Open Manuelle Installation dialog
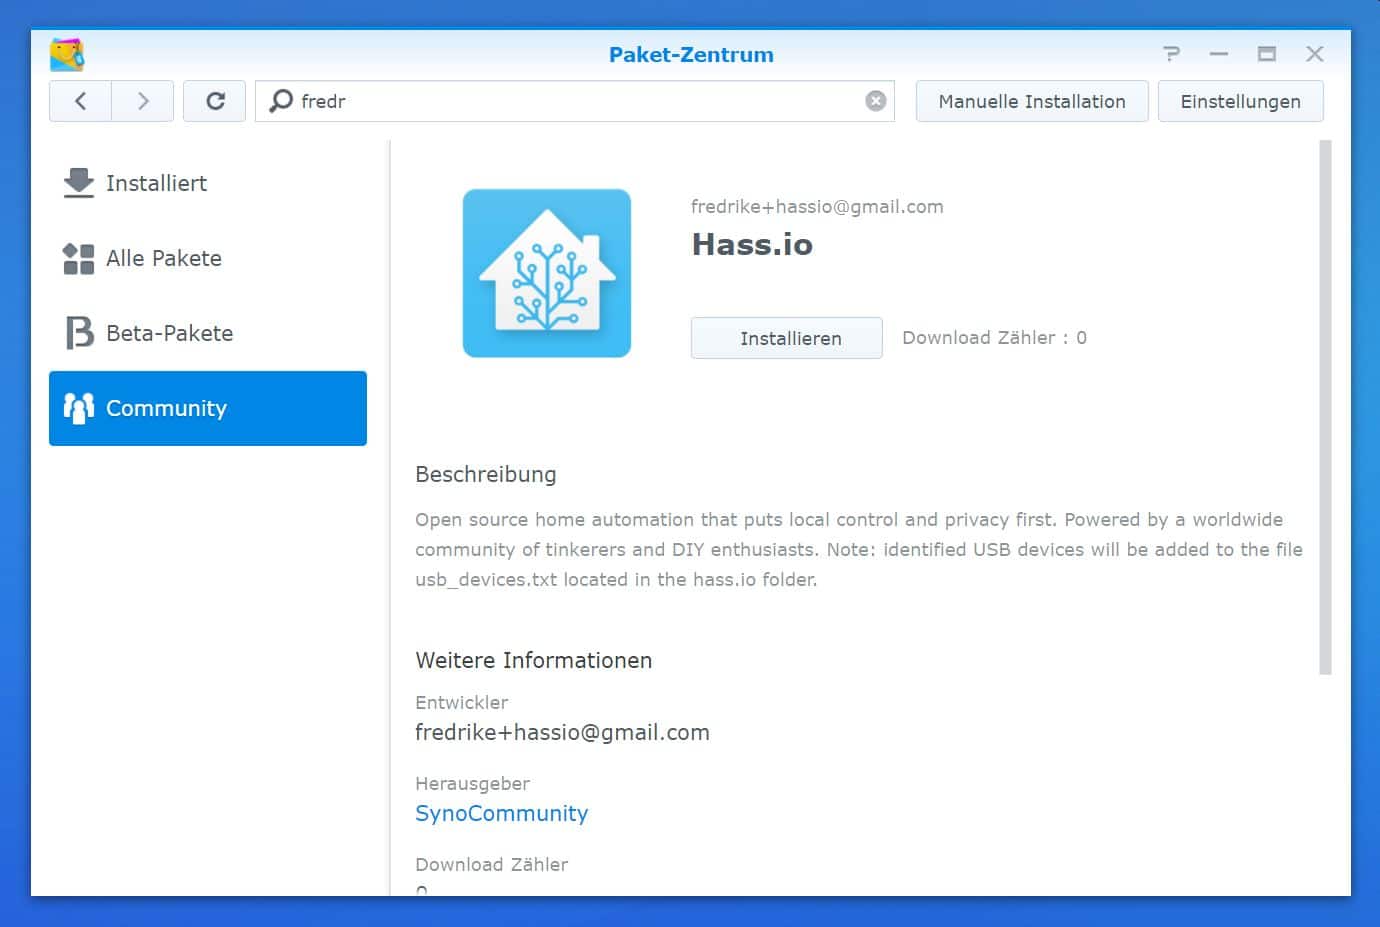This screenshot has width=1380, height=927. 1032,101
